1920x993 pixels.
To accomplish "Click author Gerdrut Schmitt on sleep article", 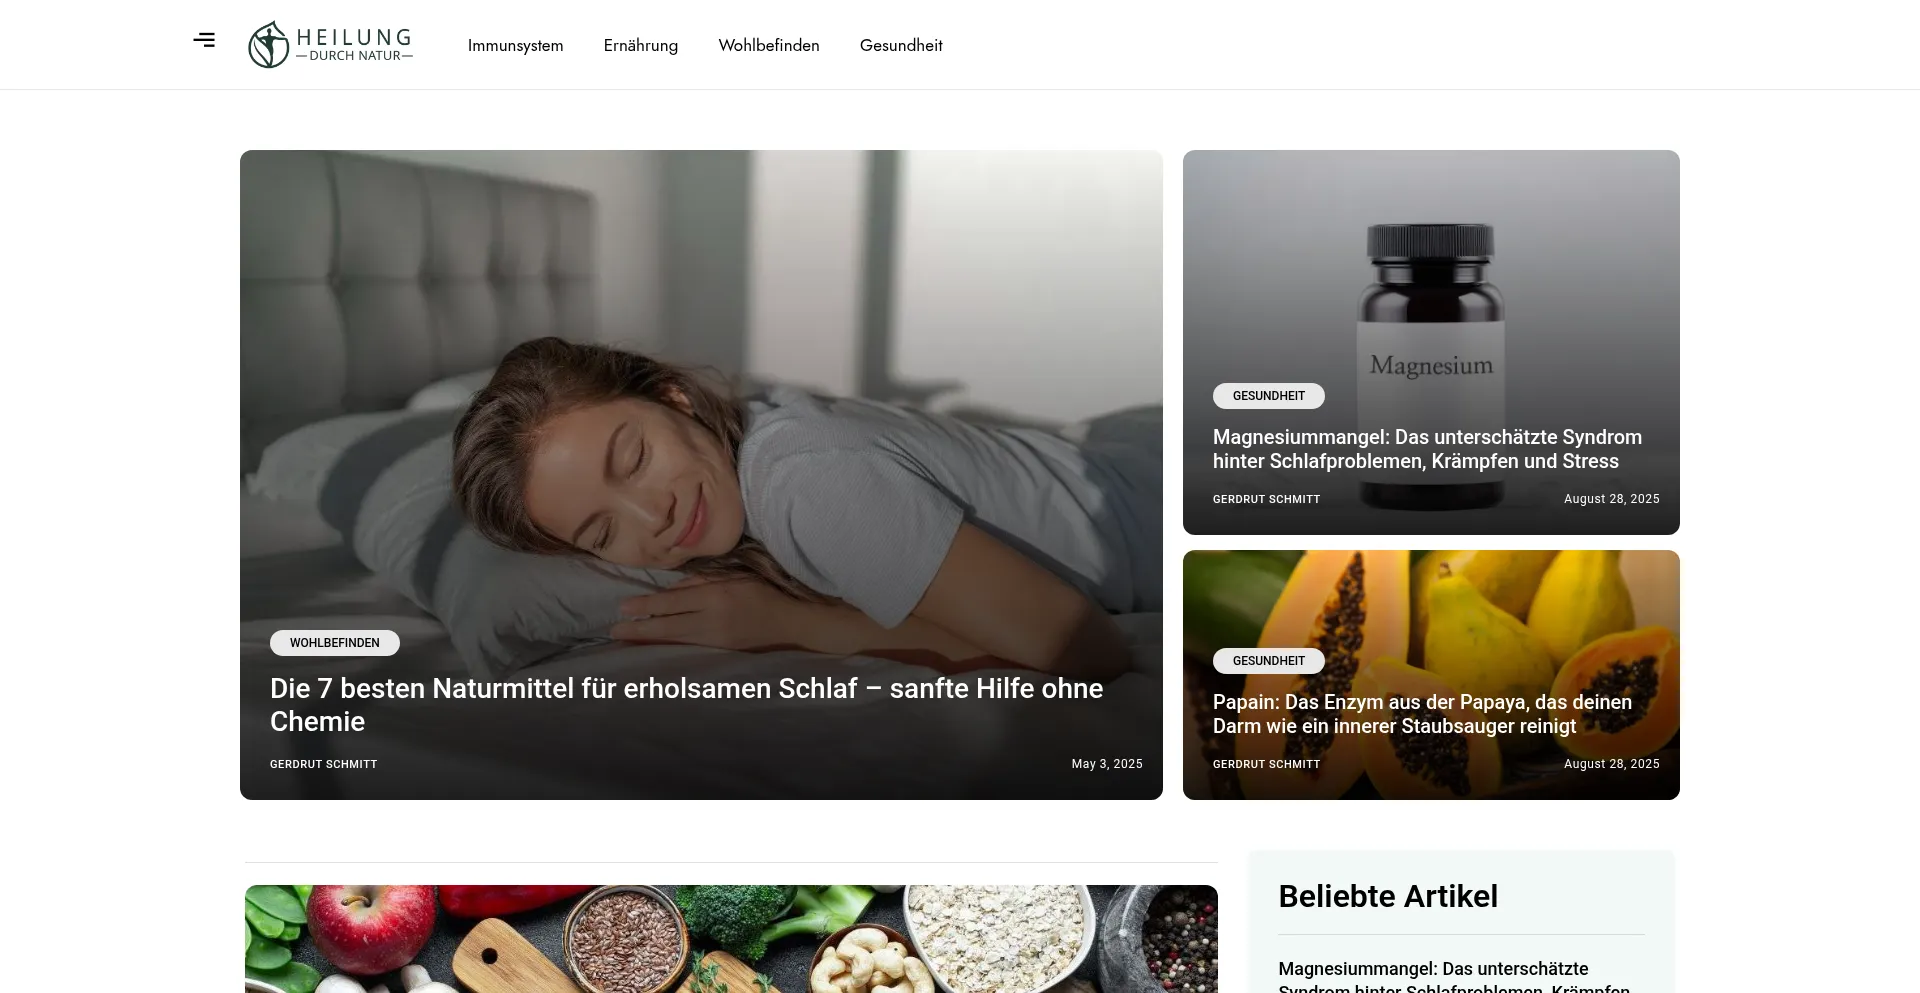I will [x=324, y=764].
